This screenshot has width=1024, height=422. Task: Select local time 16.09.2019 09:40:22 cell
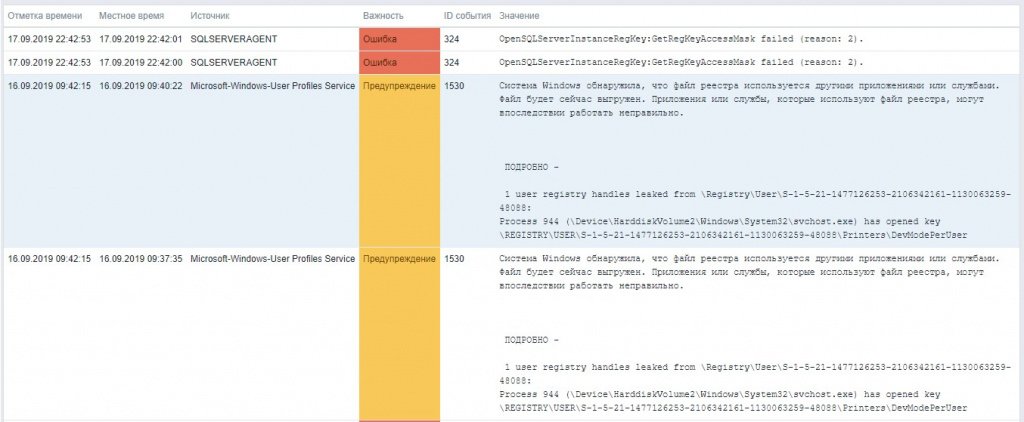pos(140,86)
